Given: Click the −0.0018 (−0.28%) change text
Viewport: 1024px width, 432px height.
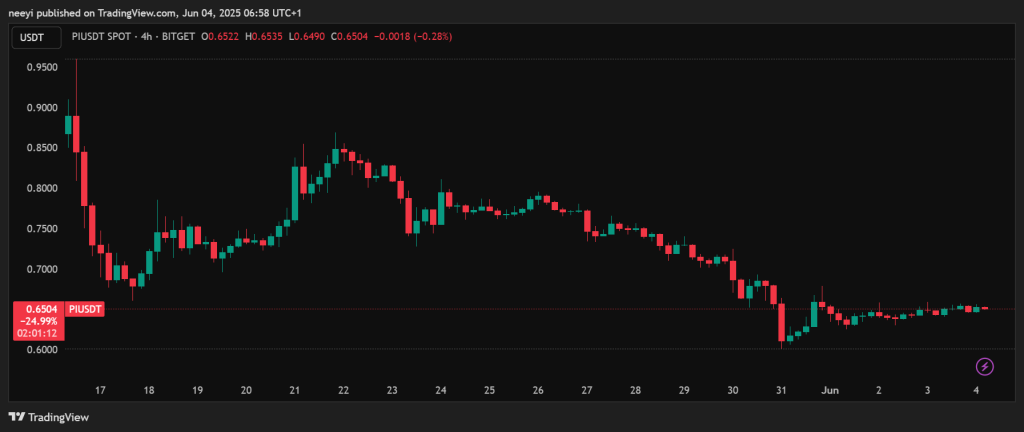Looking at the screenshot, I should point(413,37).
